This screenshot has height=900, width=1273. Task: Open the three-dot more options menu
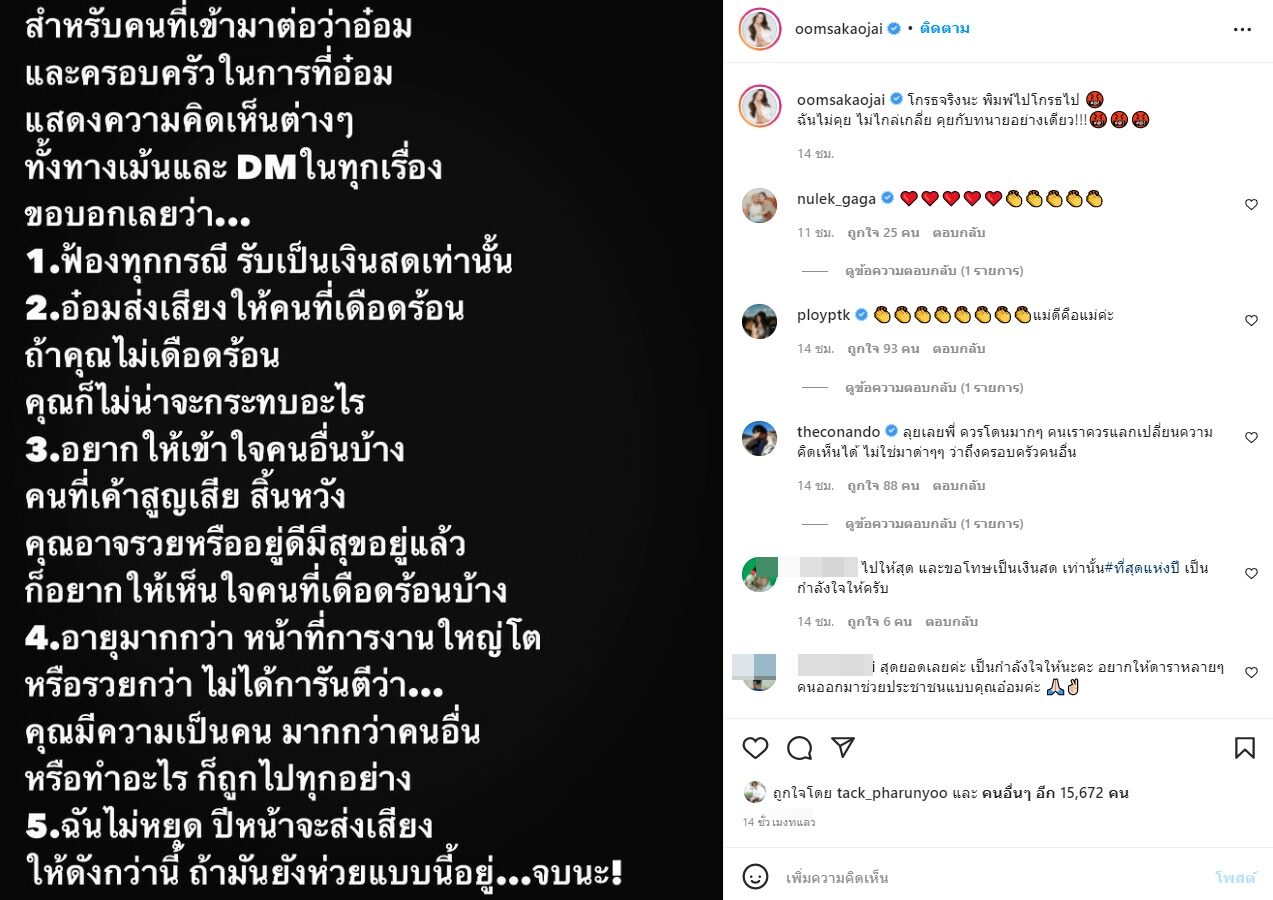[x=1242, y=29]
